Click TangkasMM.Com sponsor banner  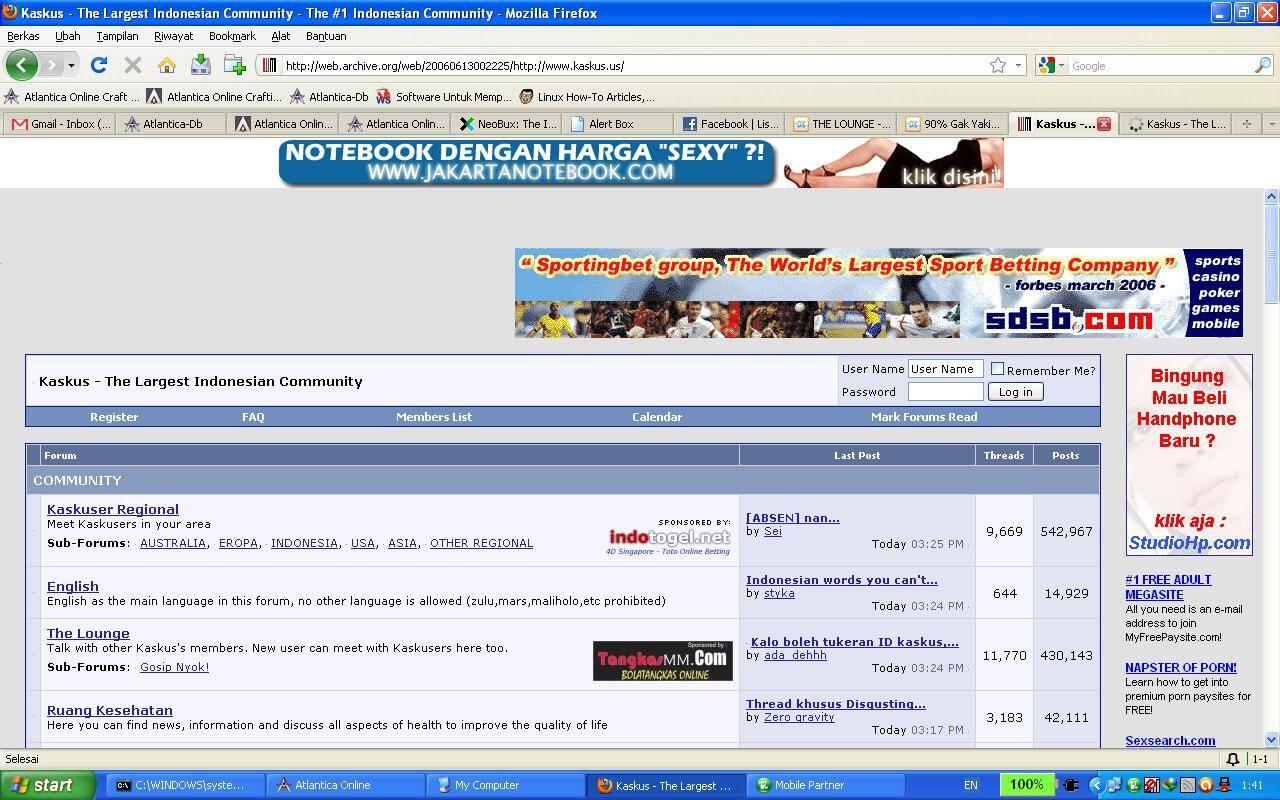click(x=663, y=661)
